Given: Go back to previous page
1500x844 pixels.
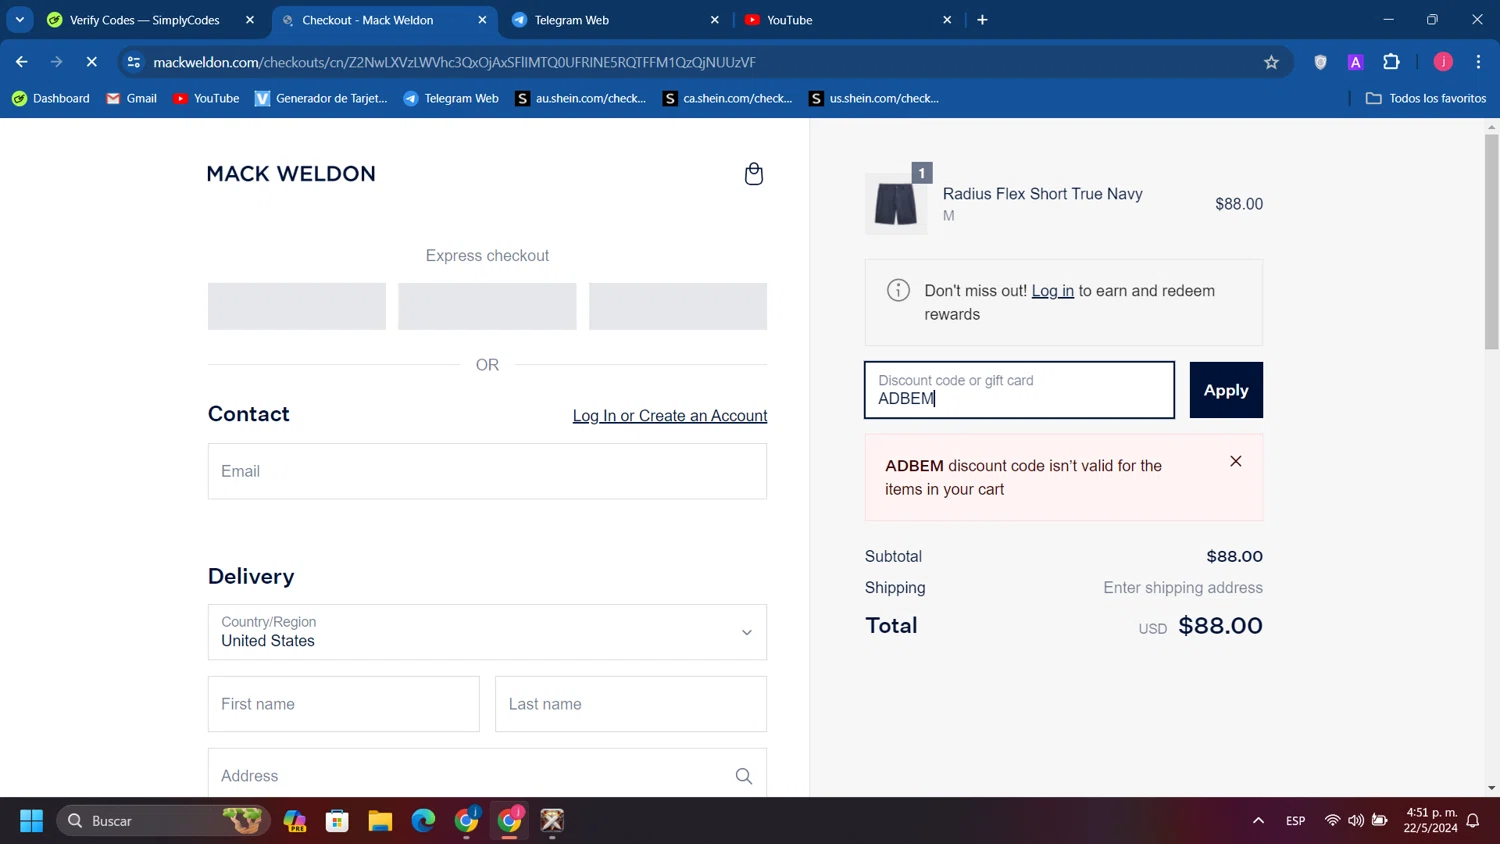Looking at the screenshot, I should point(22,62).
